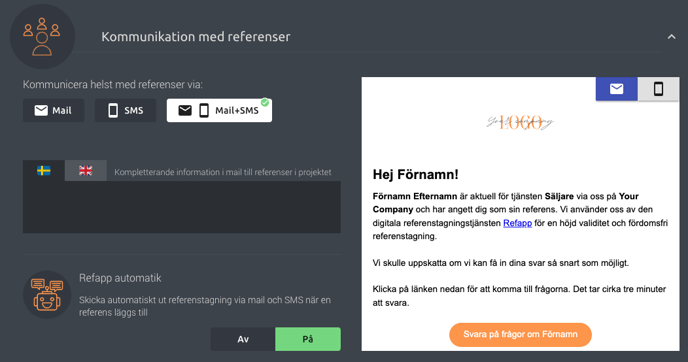Collapse the Kommunikation med referenser section
688x362 pixels.
671,37
